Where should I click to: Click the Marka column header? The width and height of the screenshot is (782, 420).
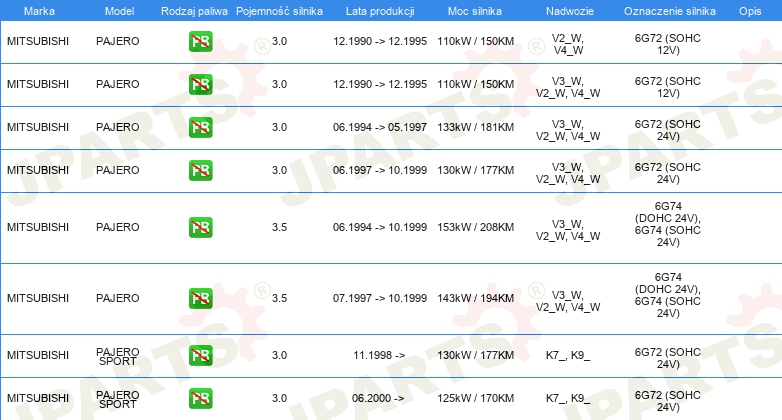(x=39, y=11)
